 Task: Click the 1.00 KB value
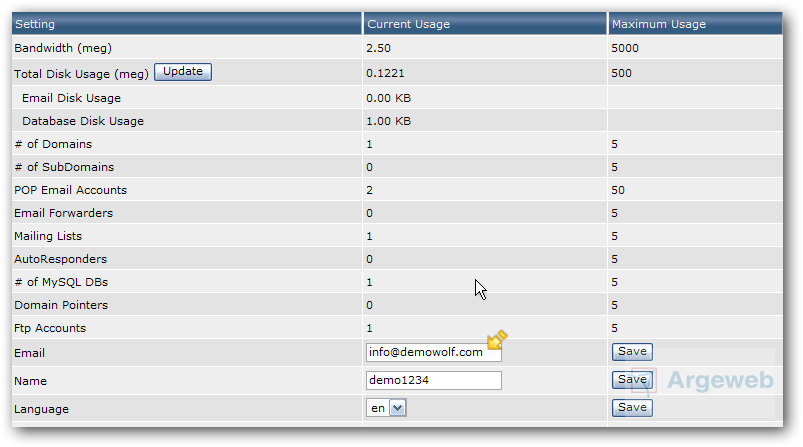[x=389, y=121]
